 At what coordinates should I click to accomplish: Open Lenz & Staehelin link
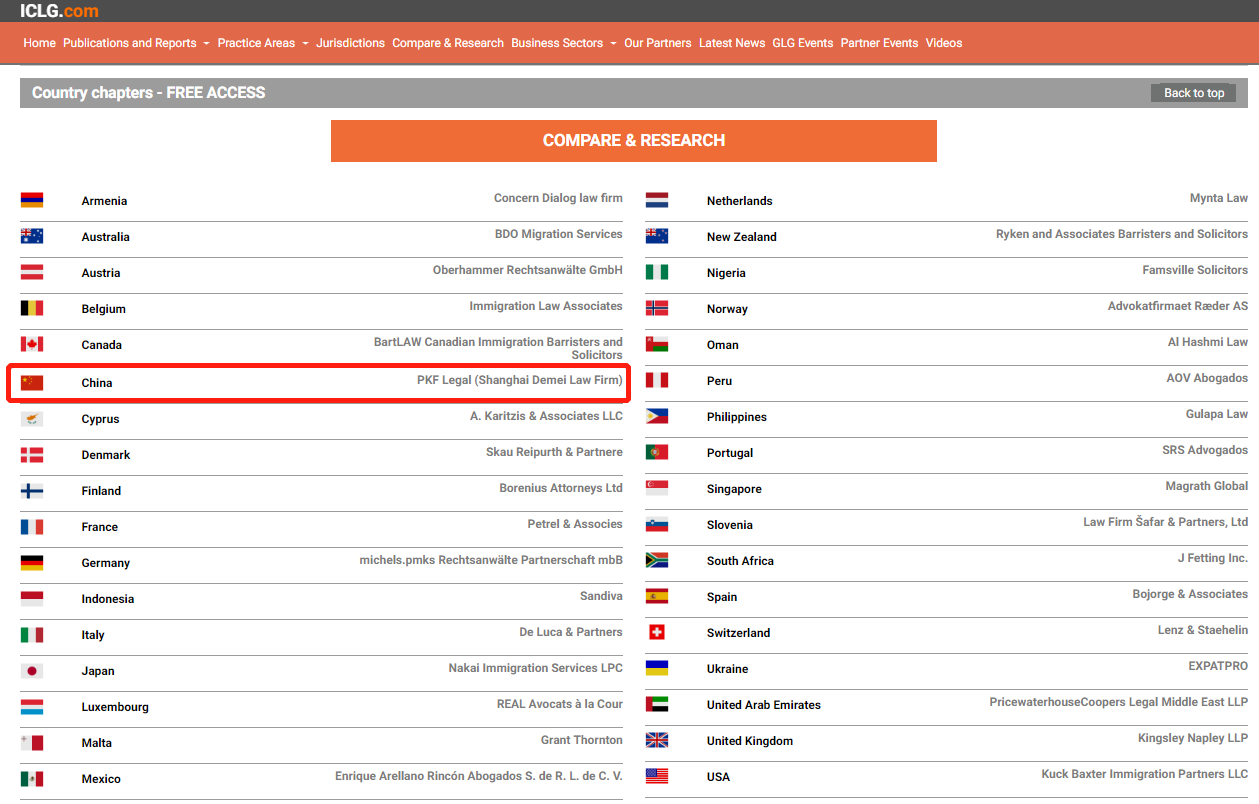click(x=1203, y=630)
